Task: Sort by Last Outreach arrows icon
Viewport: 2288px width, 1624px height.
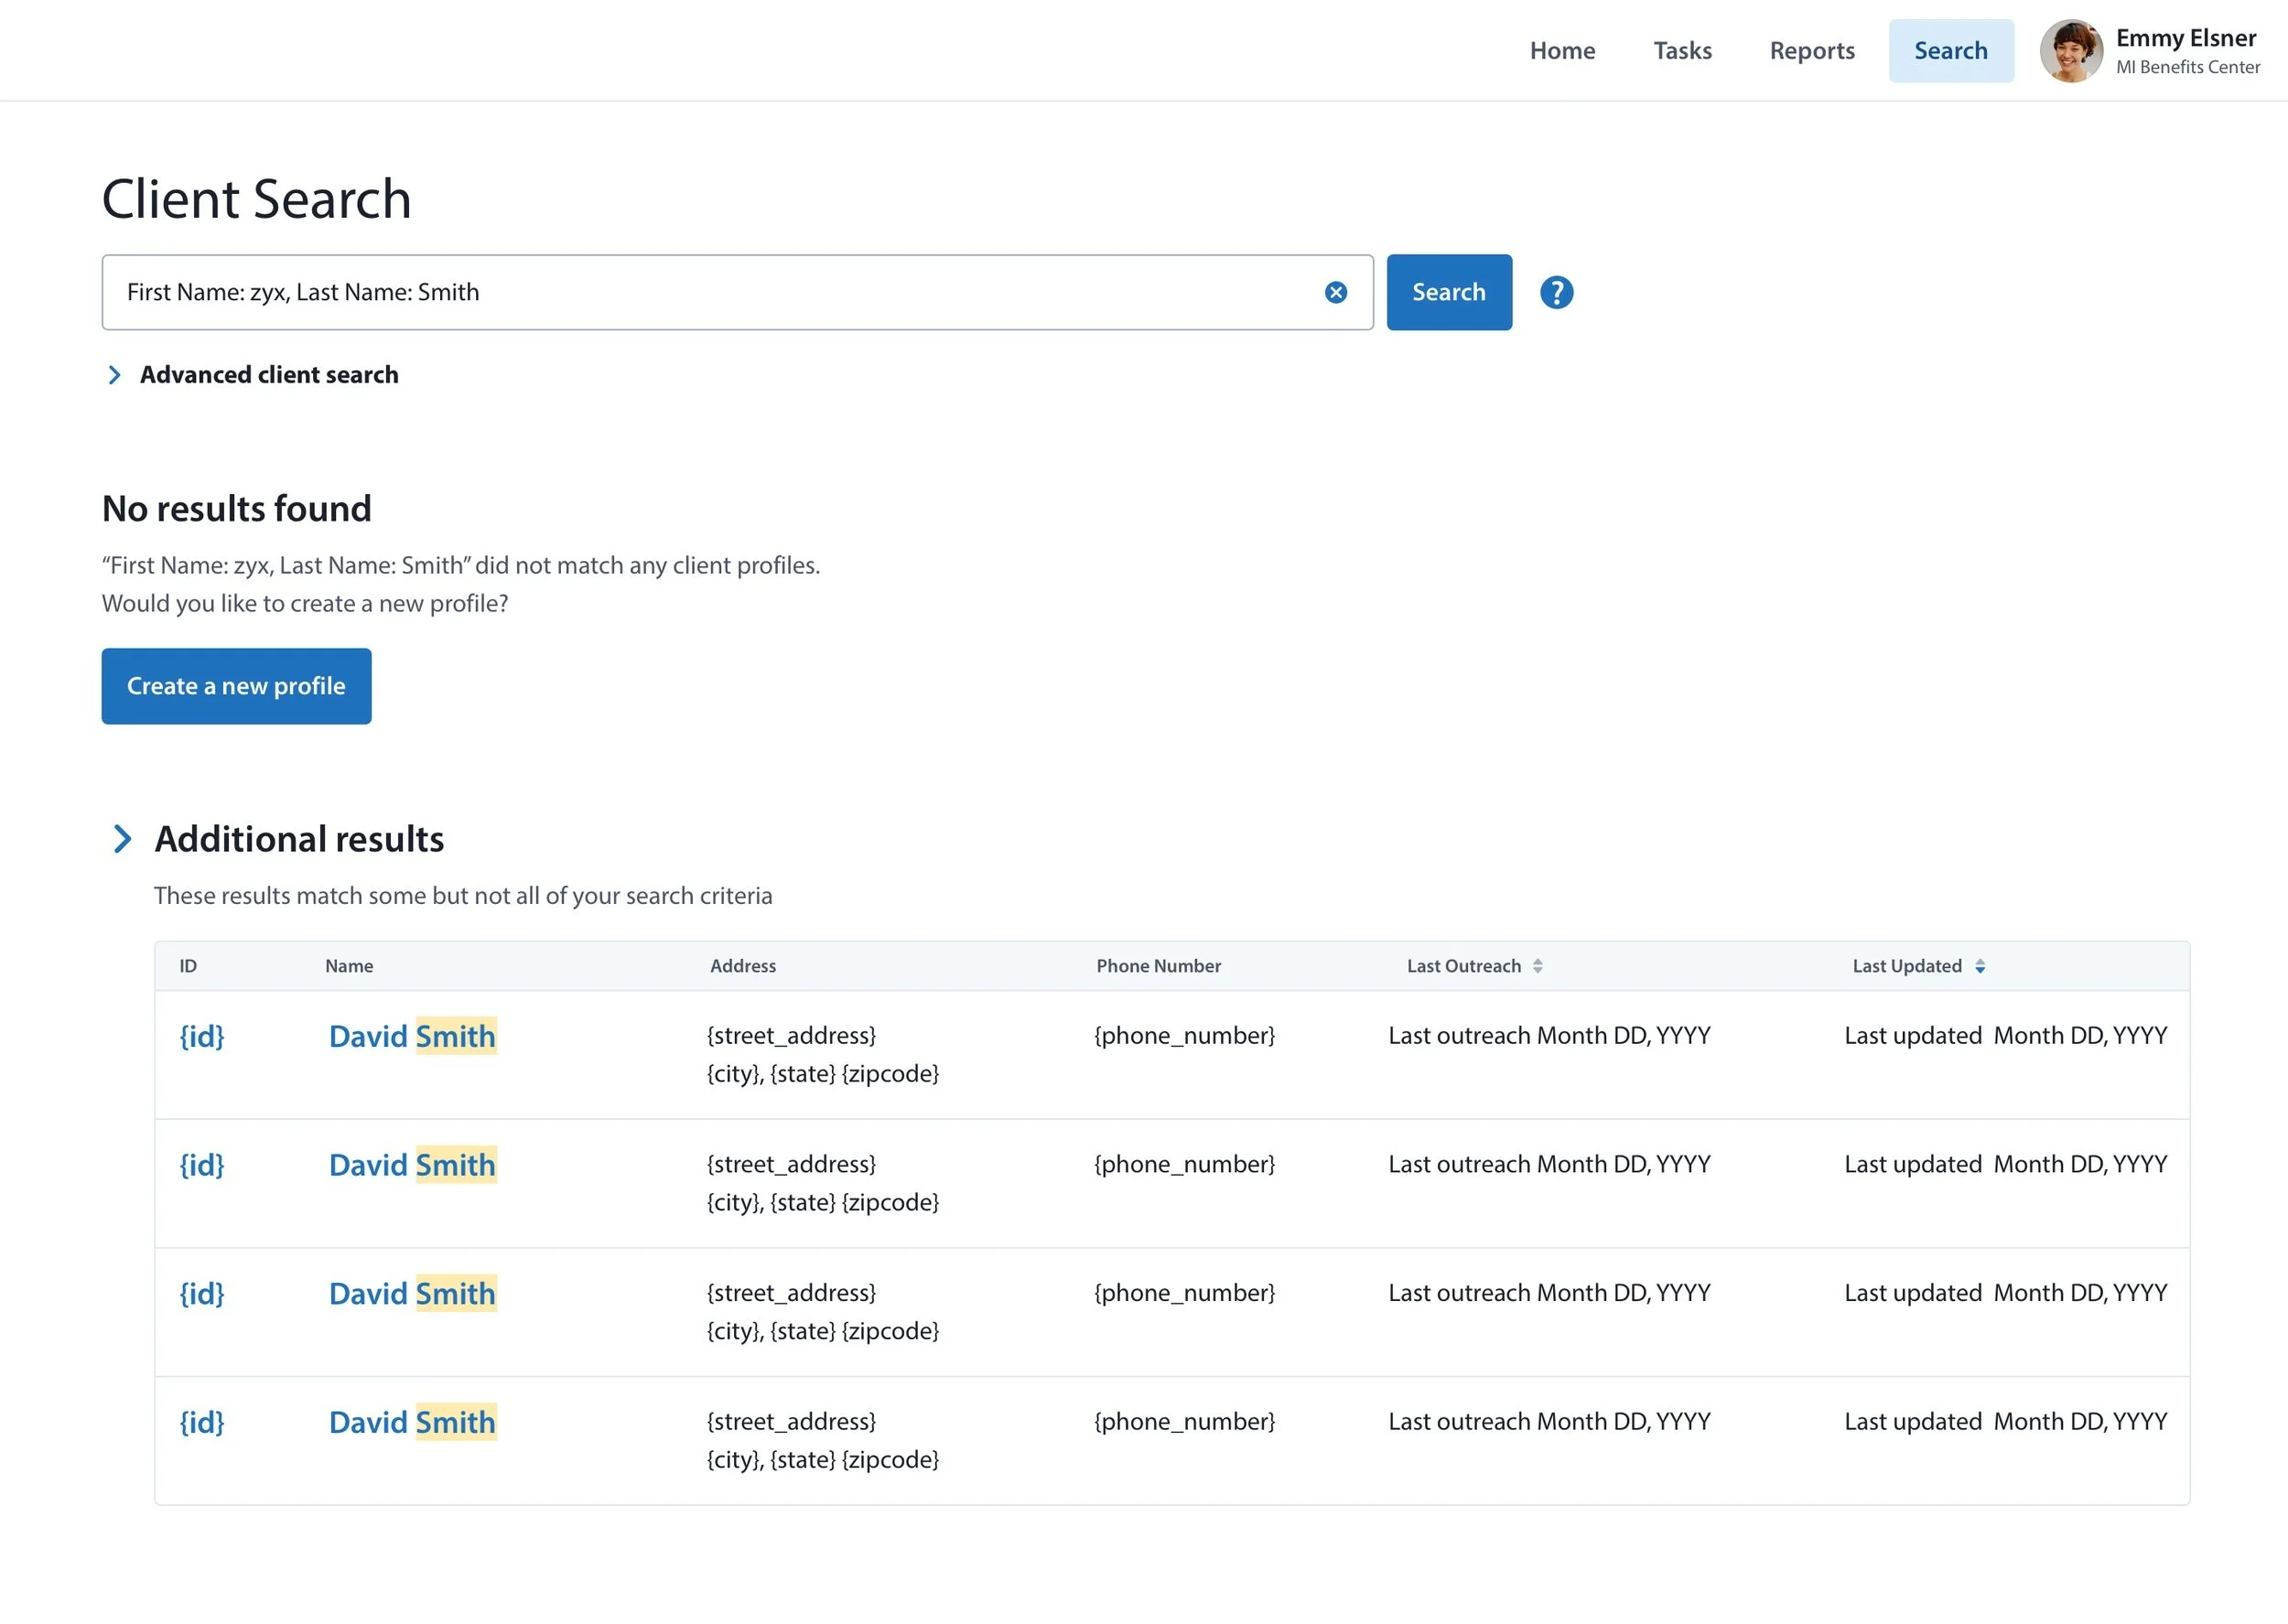Action: pos(1537,966)
